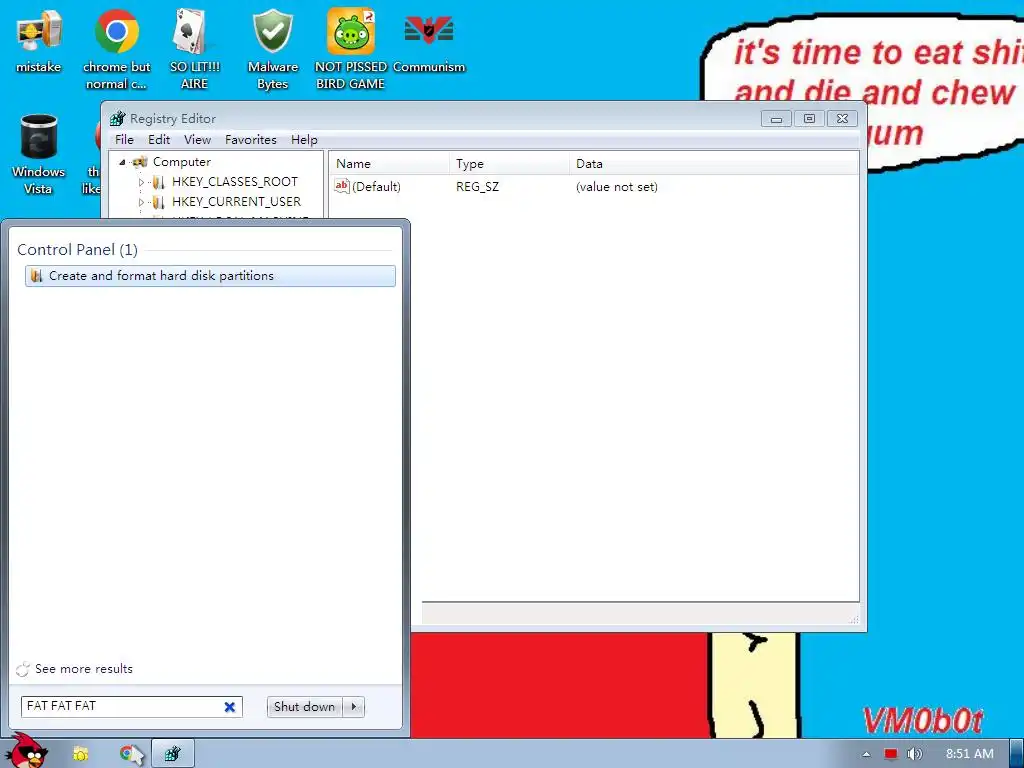
Task: Open the Help menu in Registry Editor
Action: tap(304, 140)
